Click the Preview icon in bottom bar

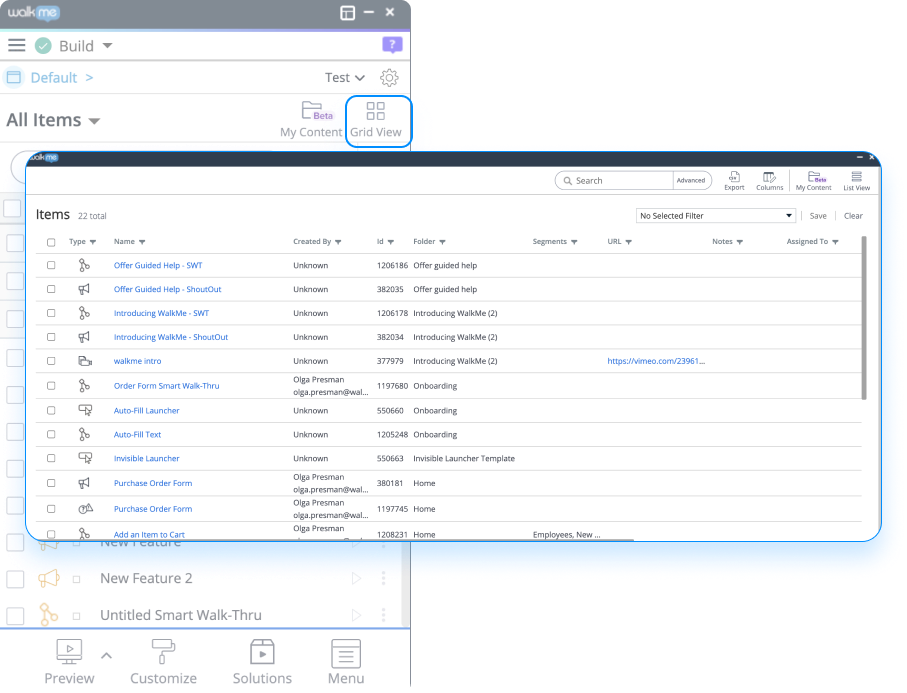[x=69, y=651]
